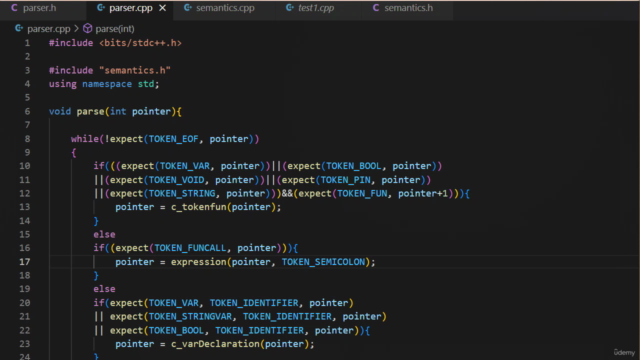The width and height of the screenshot is (640, 360).
Task: Click 'TOKEN_VAR' on line 10
Action: pos(184,166)
